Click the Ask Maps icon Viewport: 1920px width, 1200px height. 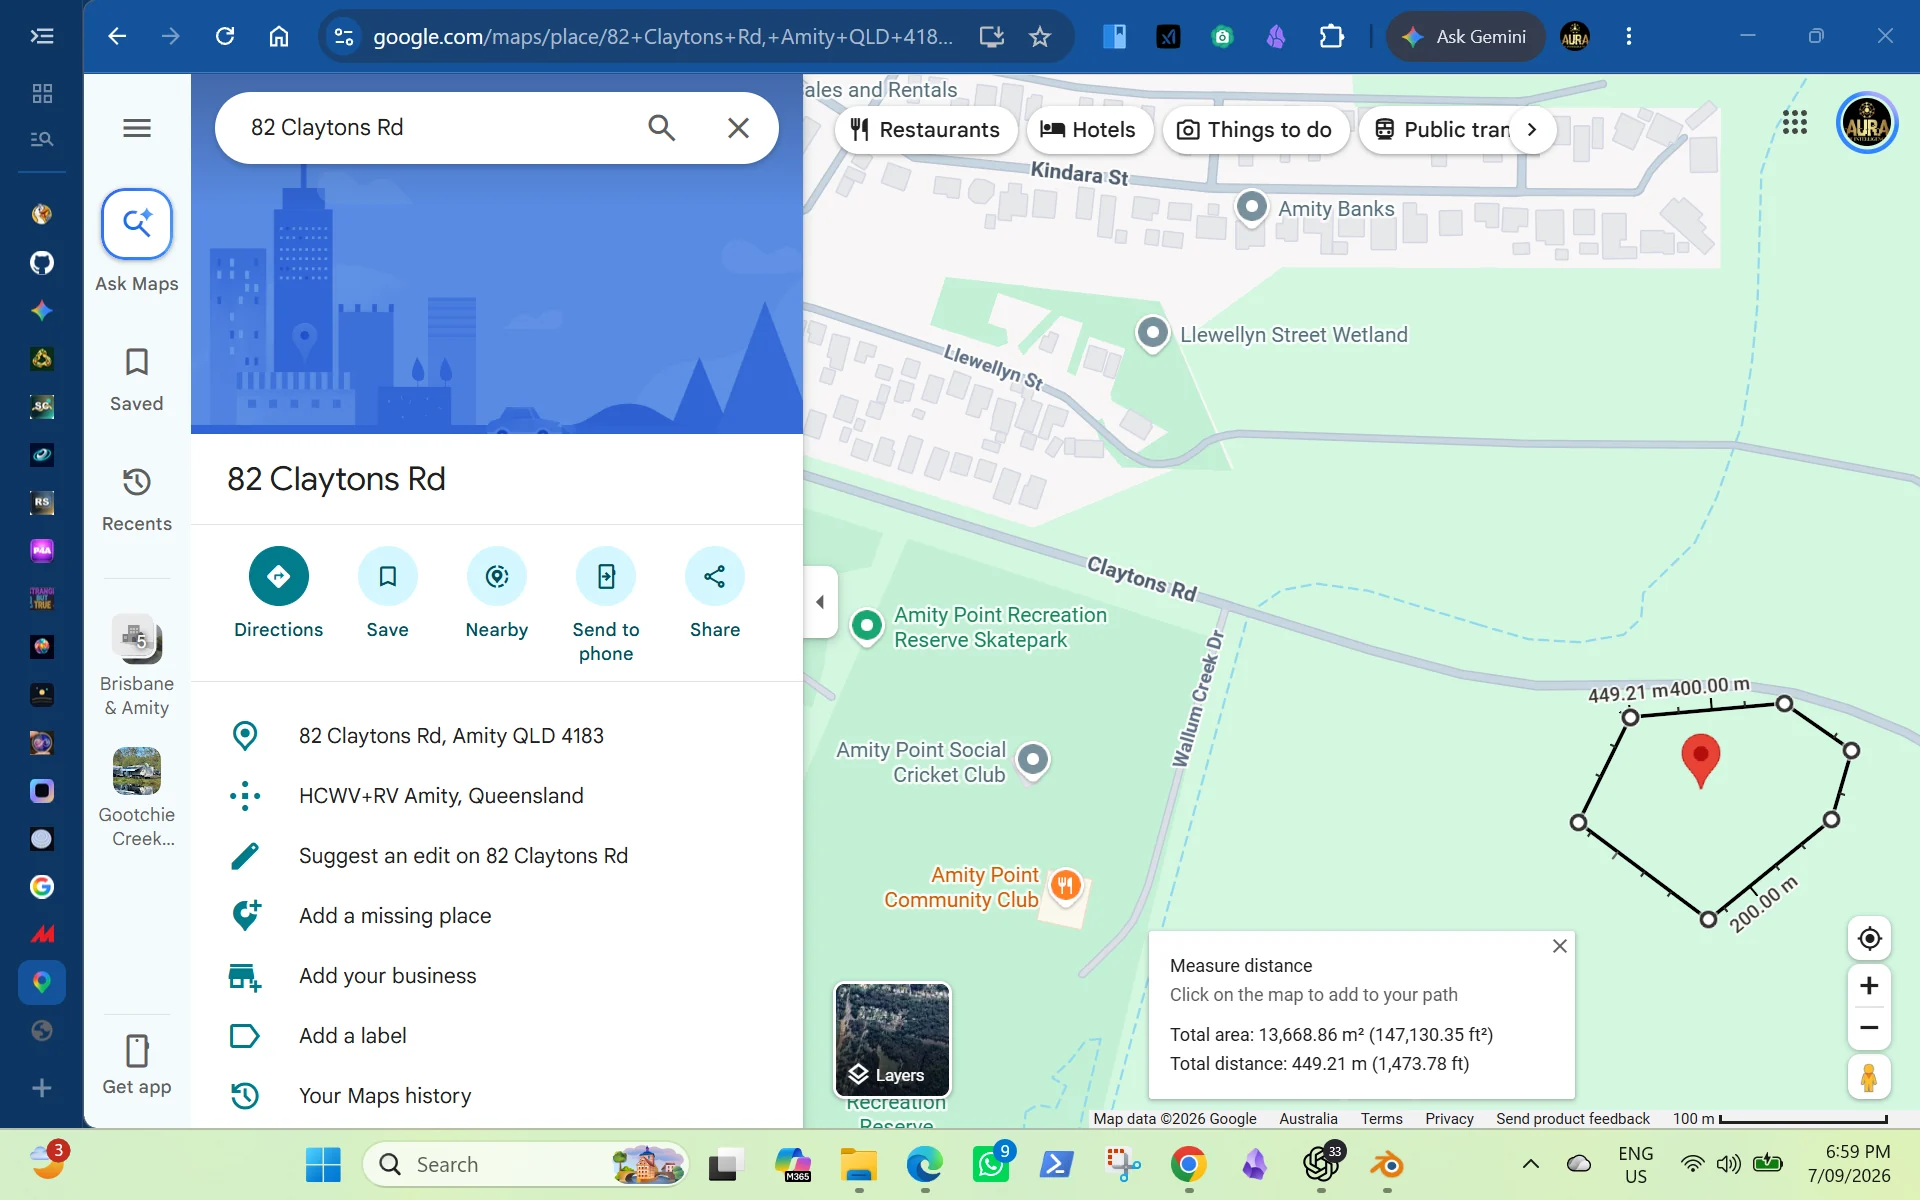pos(137,223)
